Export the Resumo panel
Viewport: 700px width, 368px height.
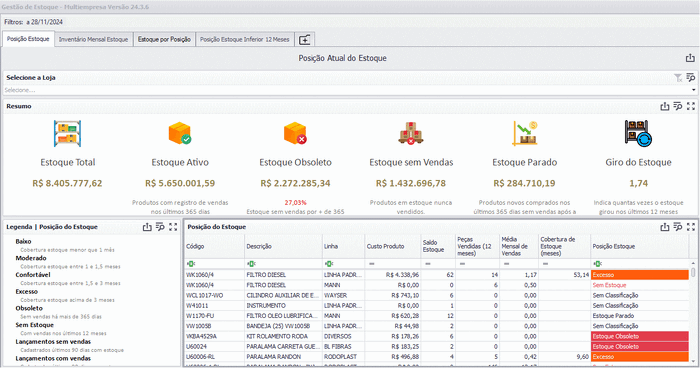point(665,106)
